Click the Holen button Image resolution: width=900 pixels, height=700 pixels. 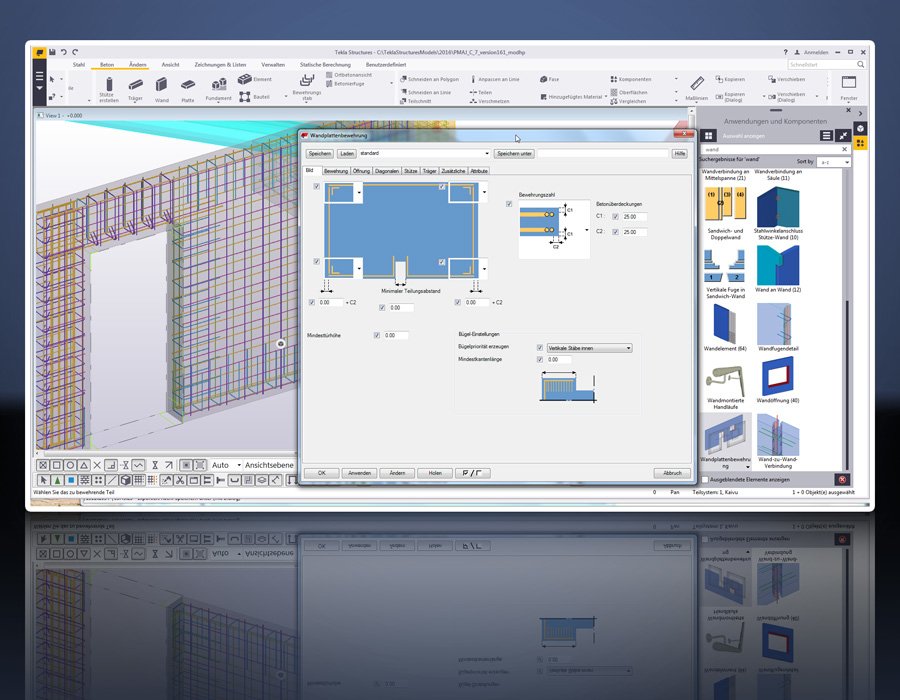point(435,473)
